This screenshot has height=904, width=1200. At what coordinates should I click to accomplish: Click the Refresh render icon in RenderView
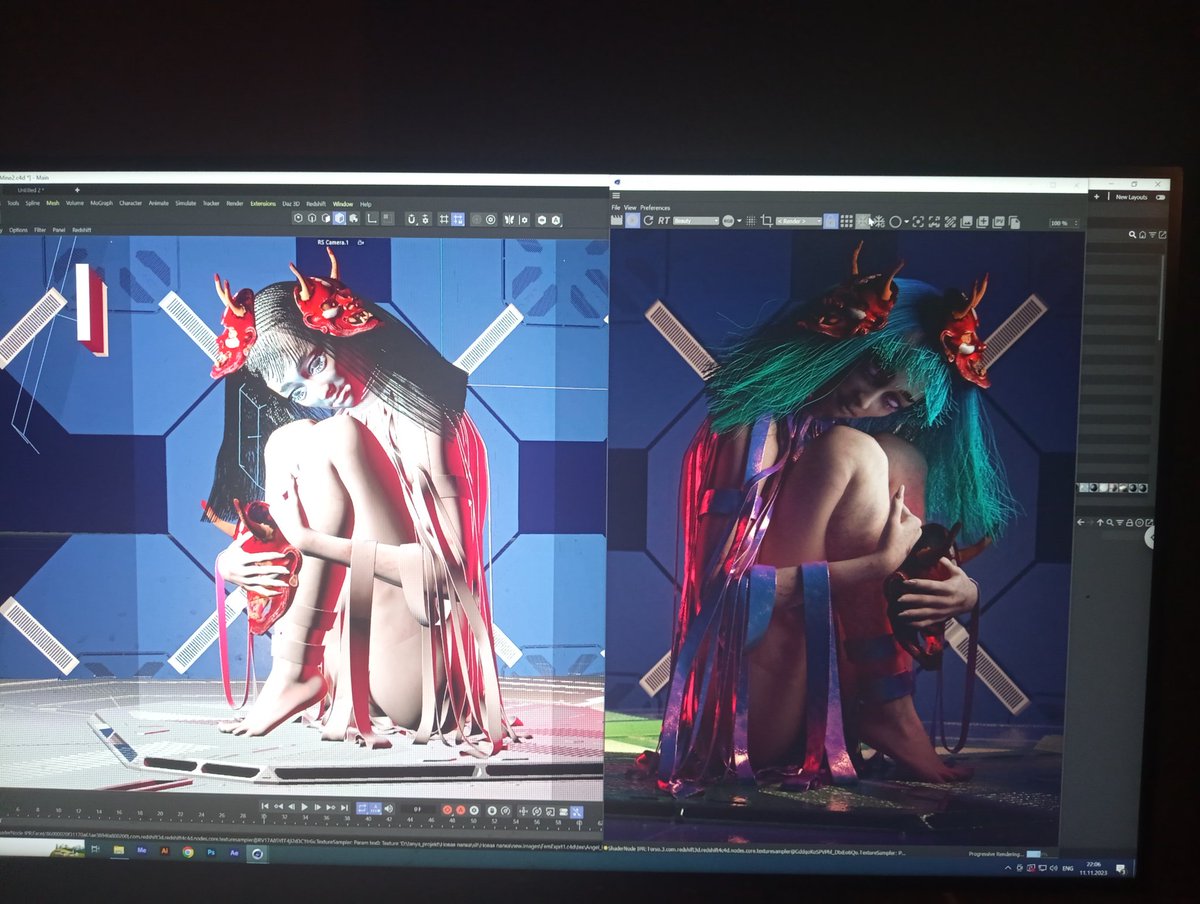(x=648, y=221)
